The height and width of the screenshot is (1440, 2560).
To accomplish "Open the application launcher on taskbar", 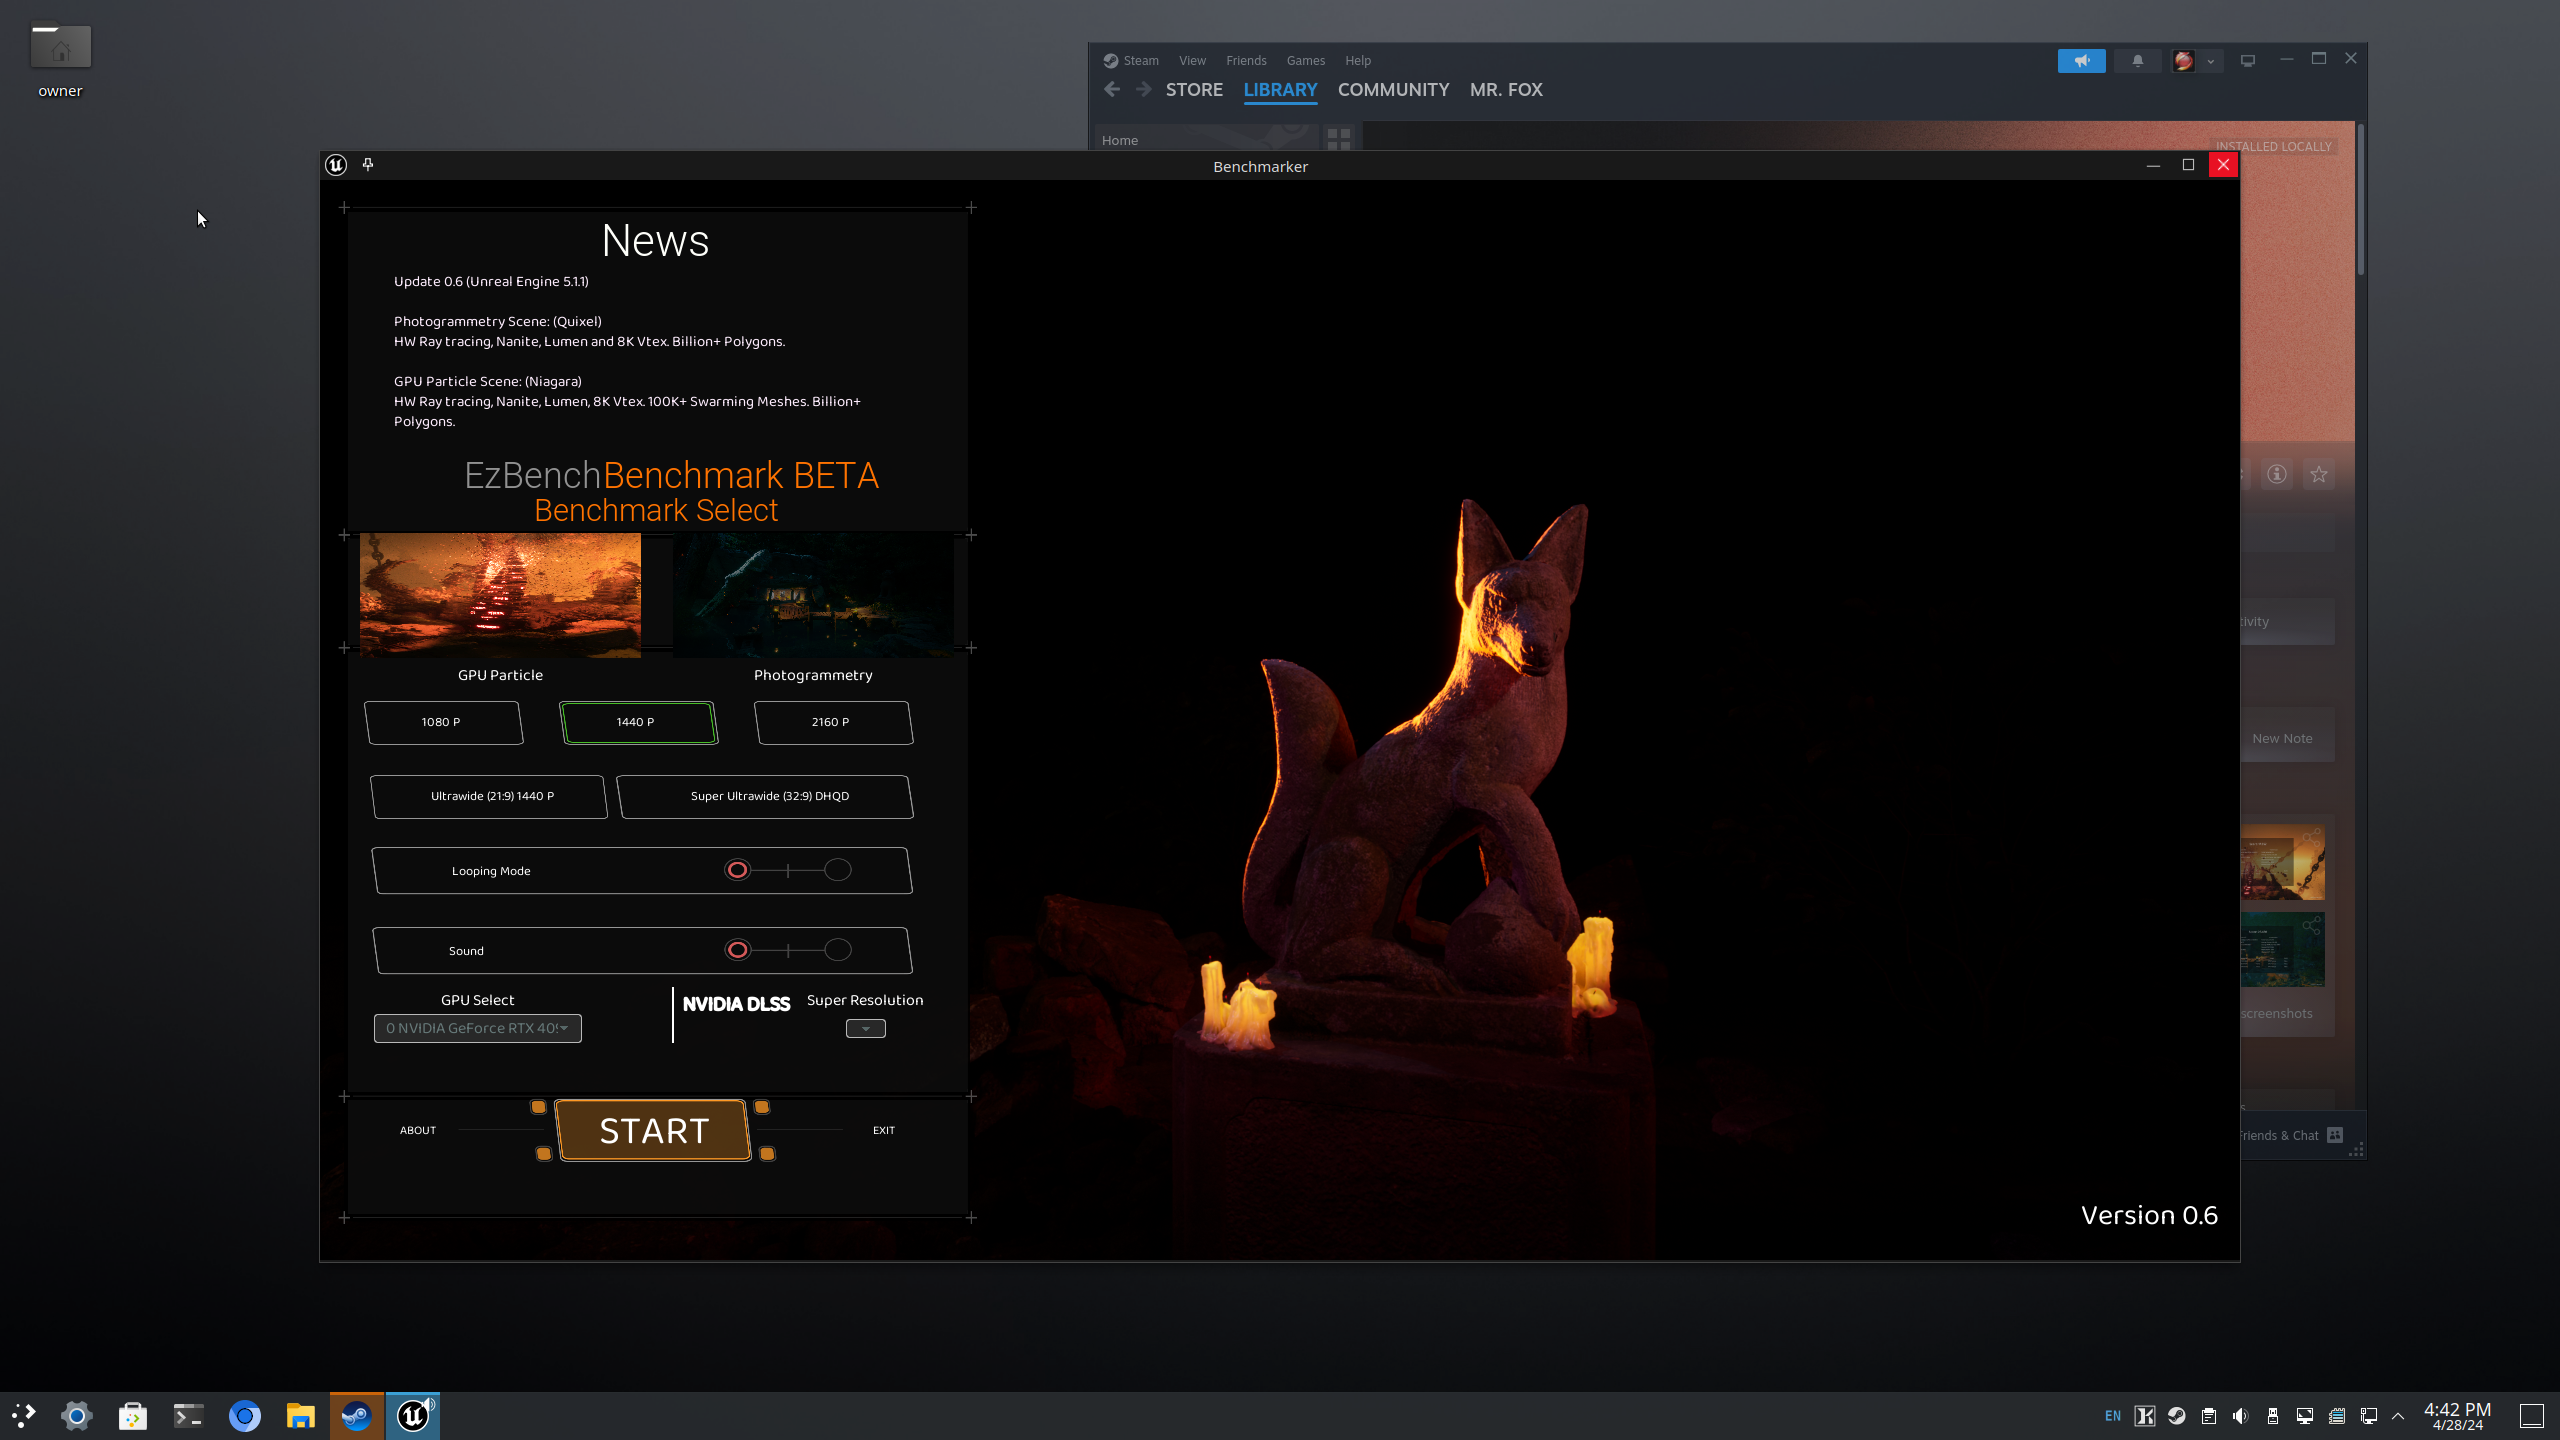I will (24, 1416).
